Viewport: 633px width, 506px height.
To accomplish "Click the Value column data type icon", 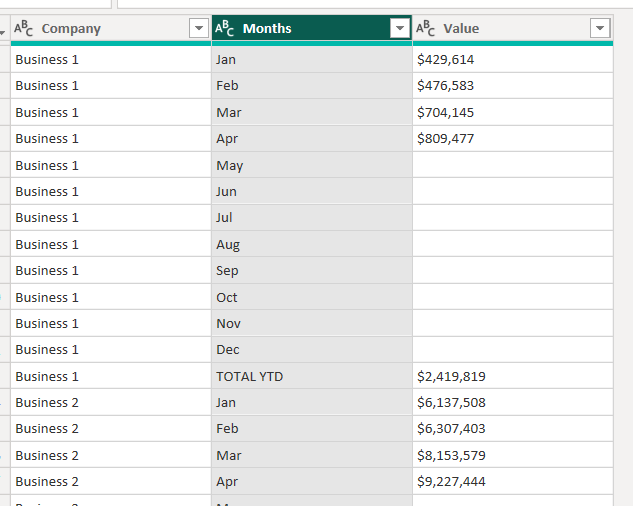I will (x=425, y=28).
